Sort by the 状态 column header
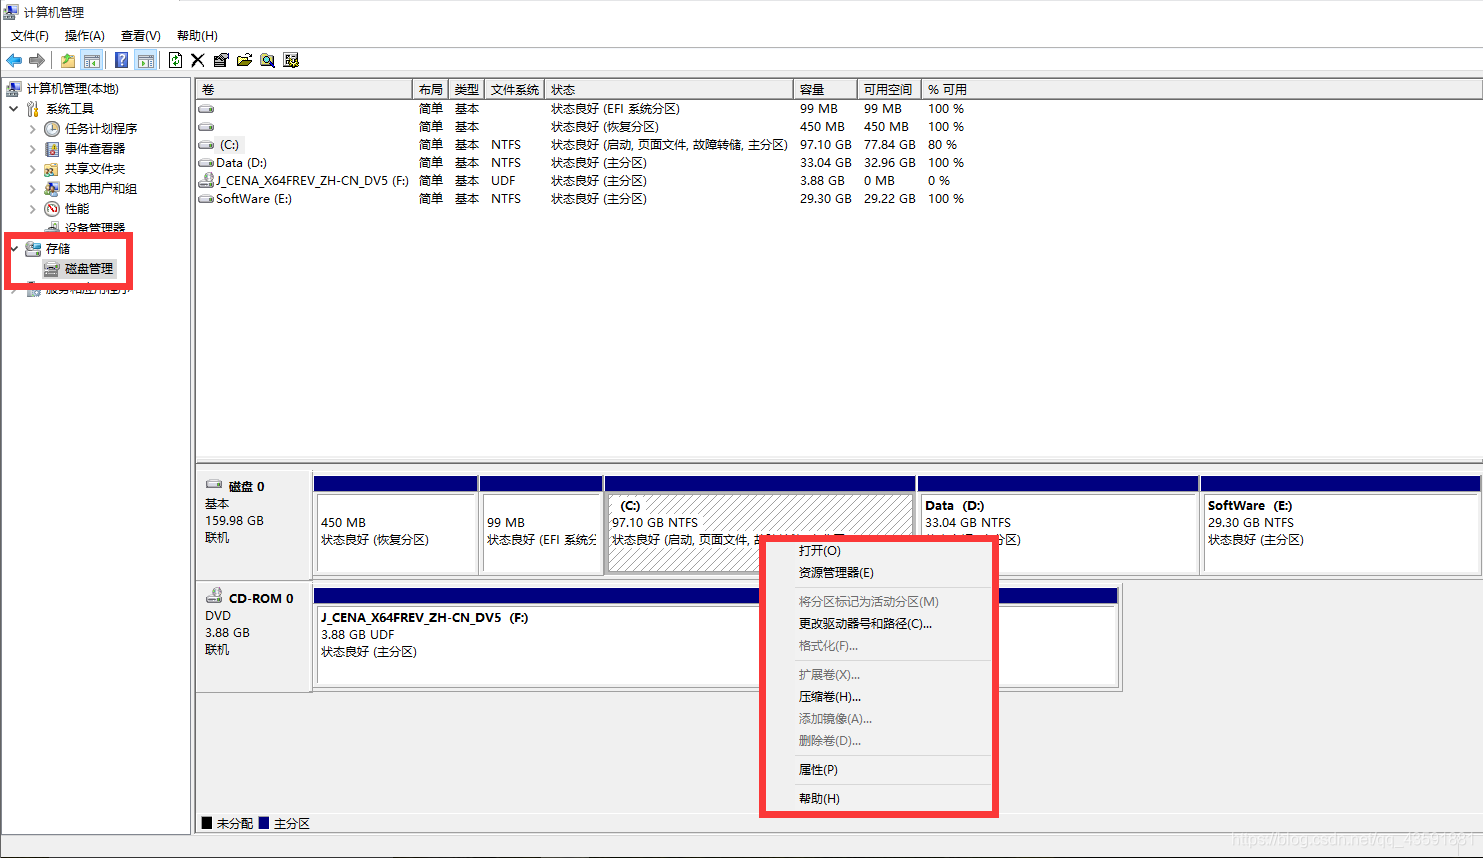This screenshot has width=1483, height=858. [669, 90]
